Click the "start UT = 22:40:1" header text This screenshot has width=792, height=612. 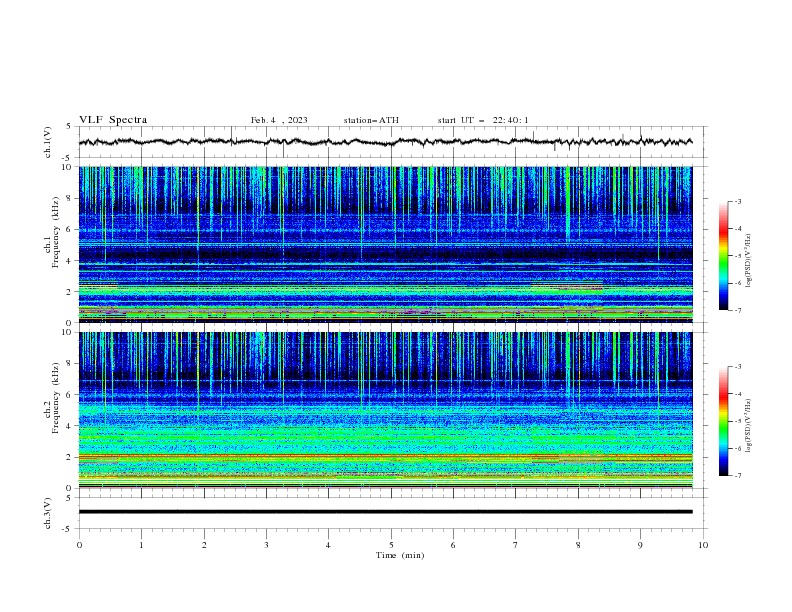[x=483, y=120]
